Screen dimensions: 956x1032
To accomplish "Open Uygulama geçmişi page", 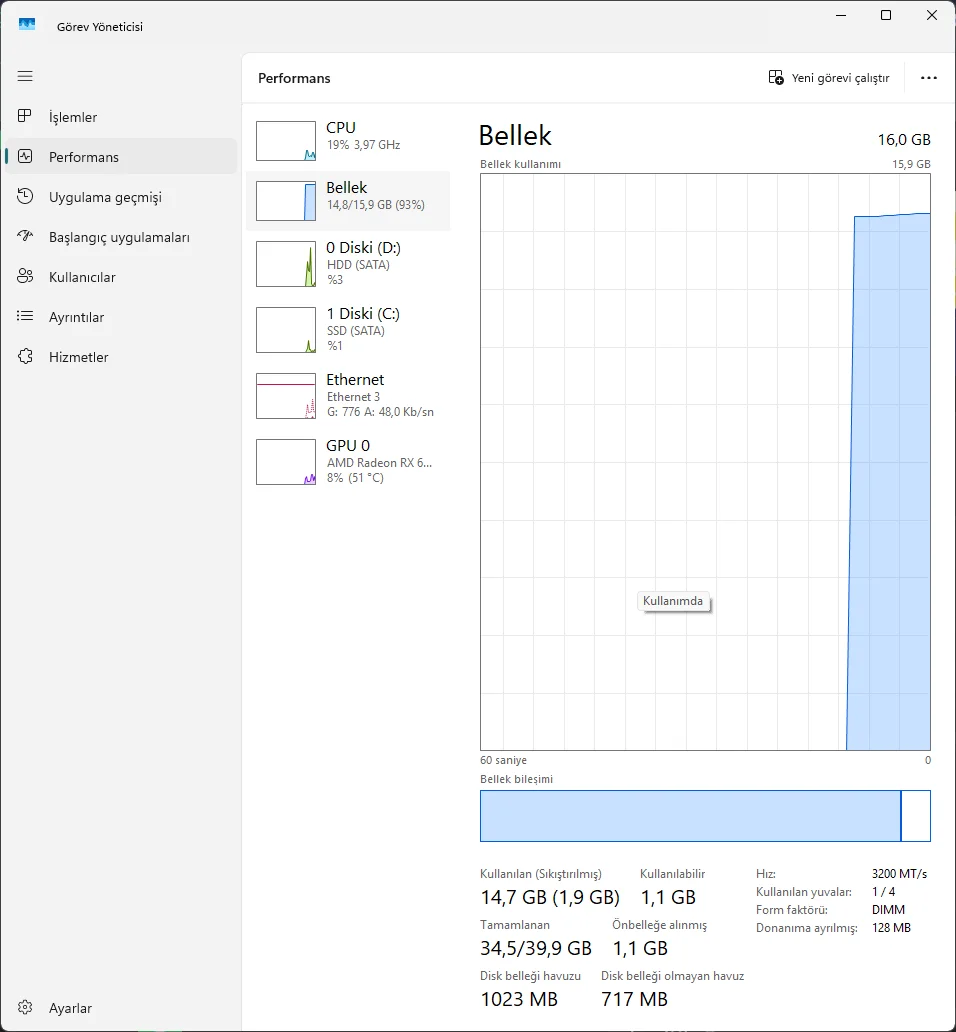I will [121, 197].
